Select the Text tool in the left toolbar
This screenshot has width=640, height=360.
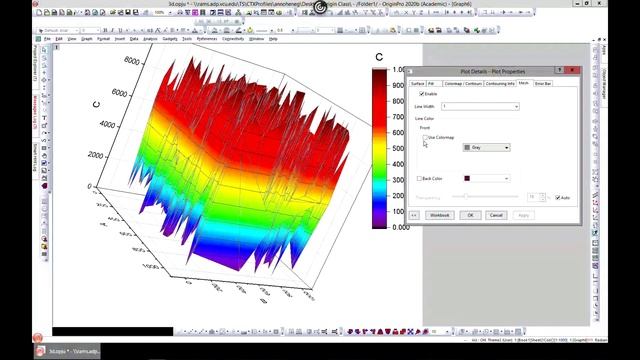(44, 118)
